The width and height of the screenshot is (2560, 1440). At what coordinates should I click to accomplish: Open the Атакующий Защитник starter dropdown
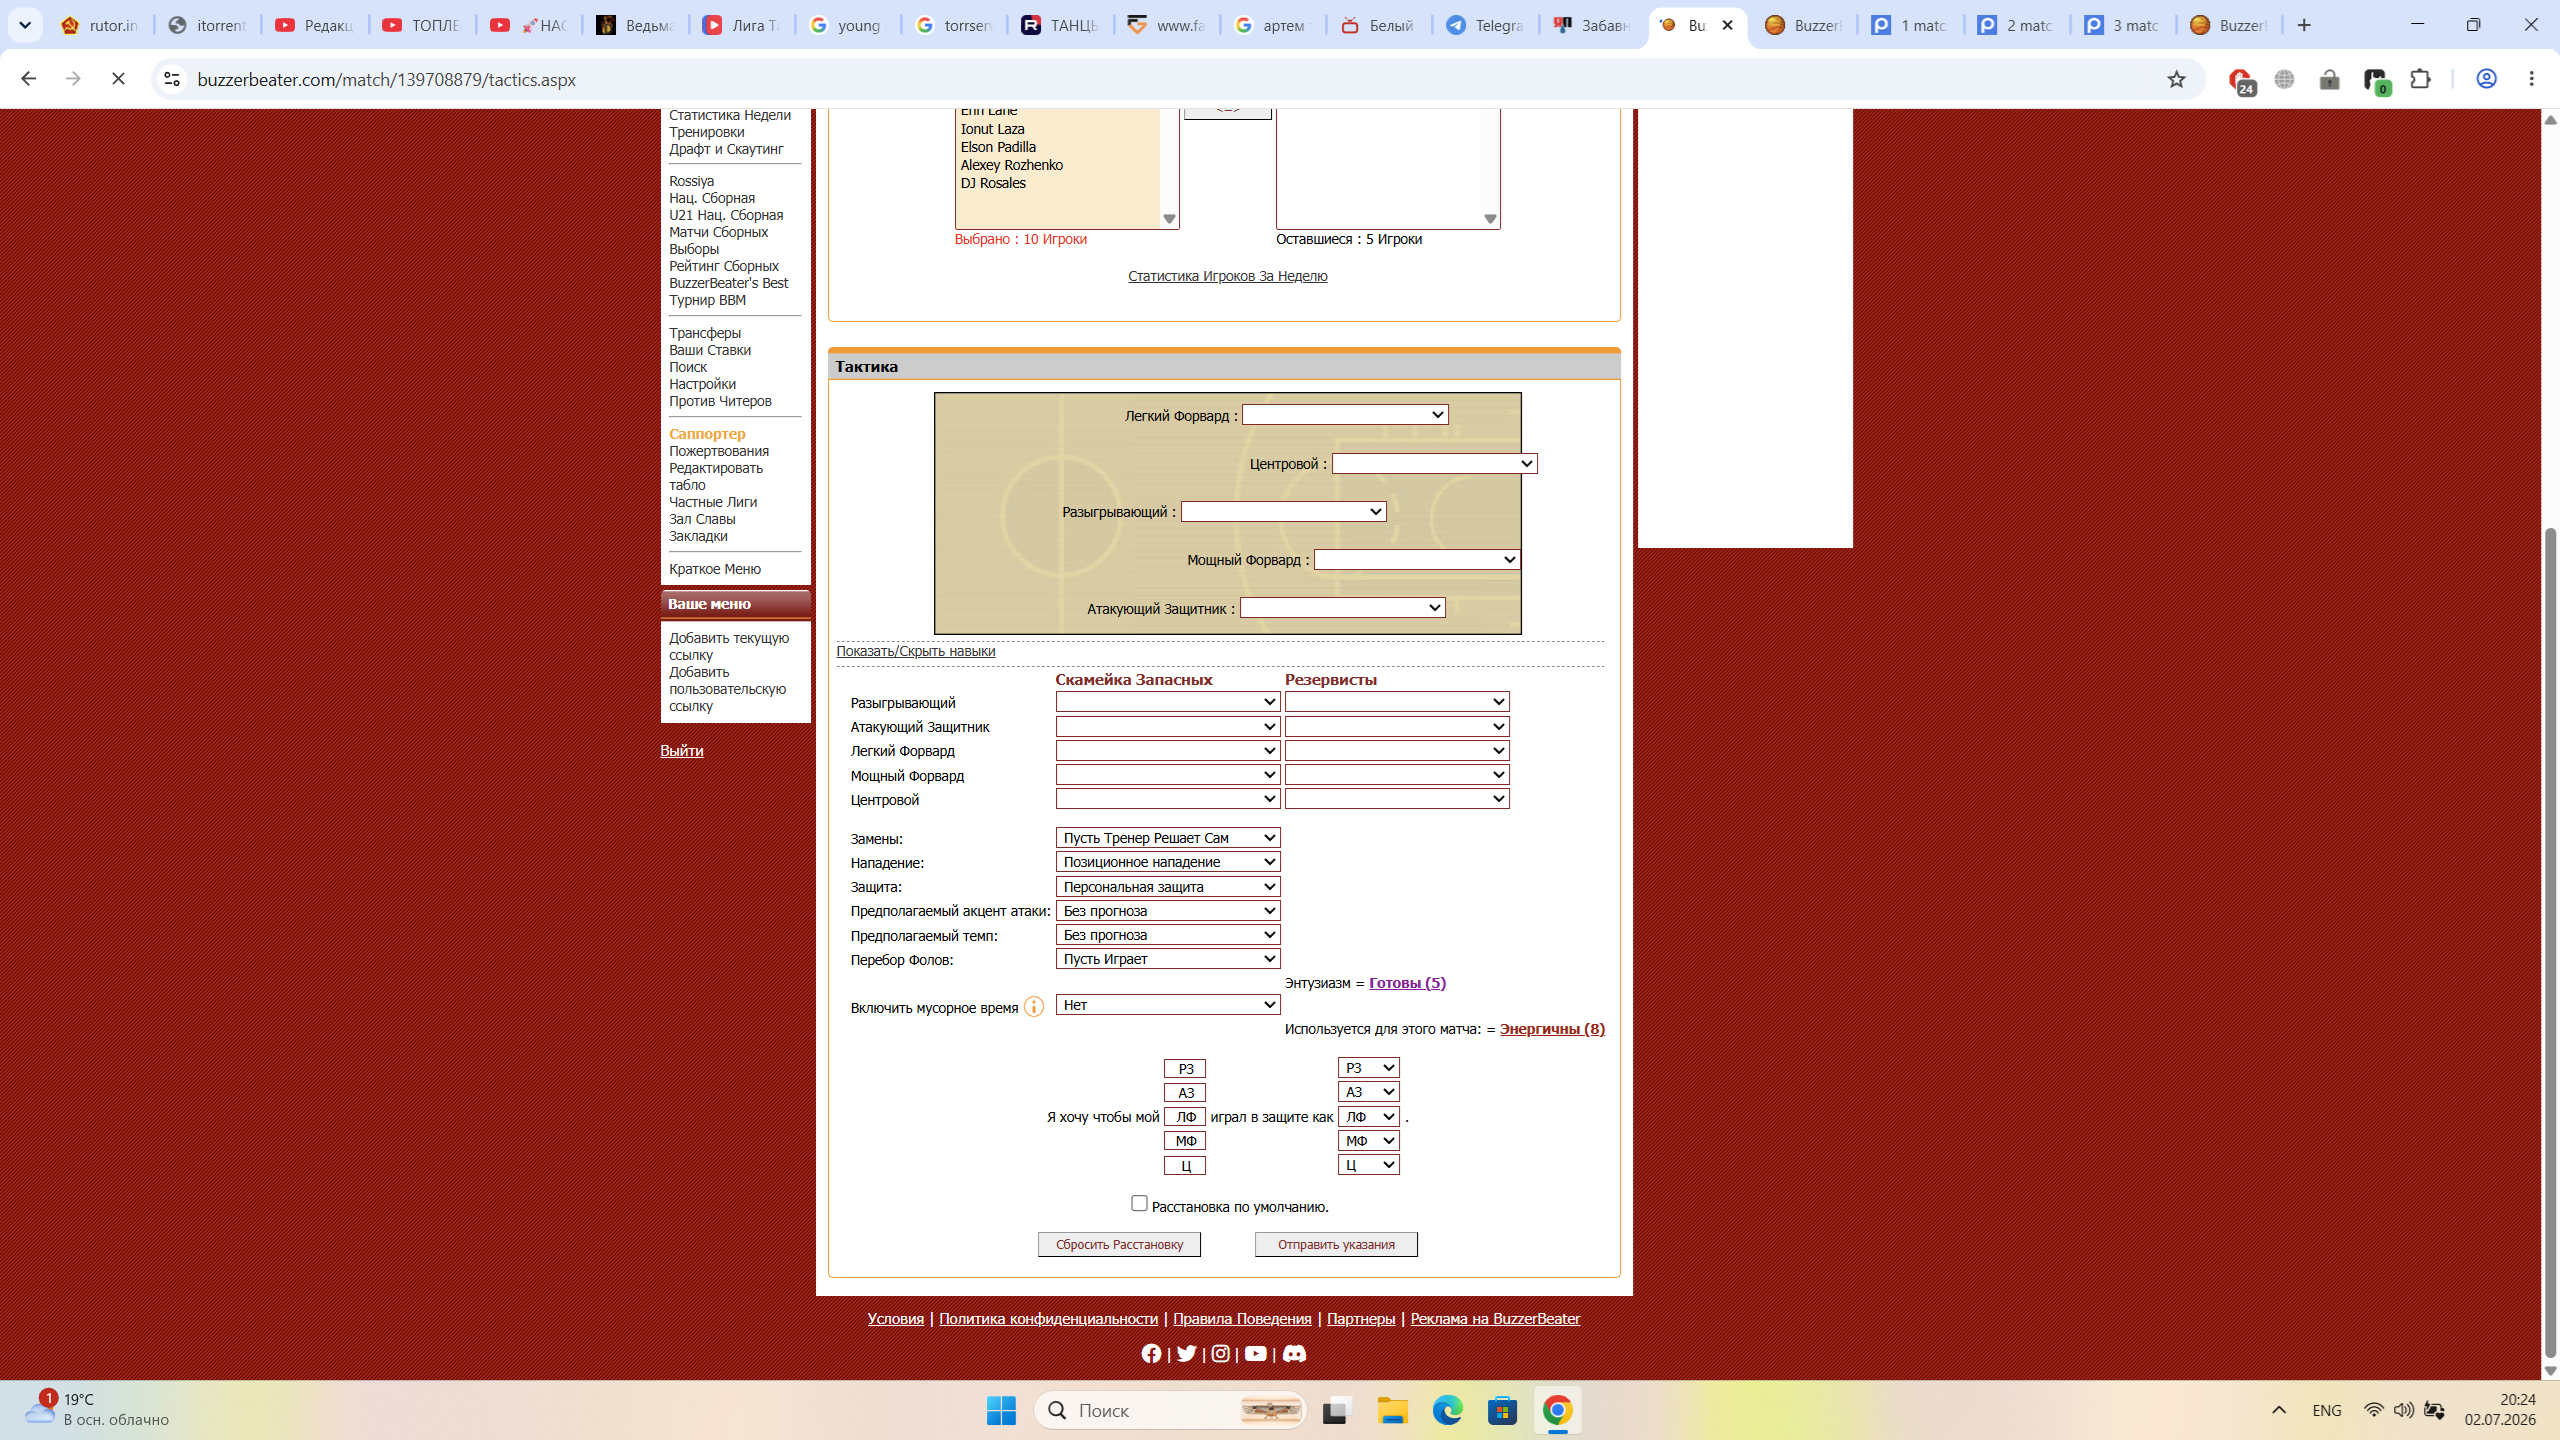tap(1342, 608)
